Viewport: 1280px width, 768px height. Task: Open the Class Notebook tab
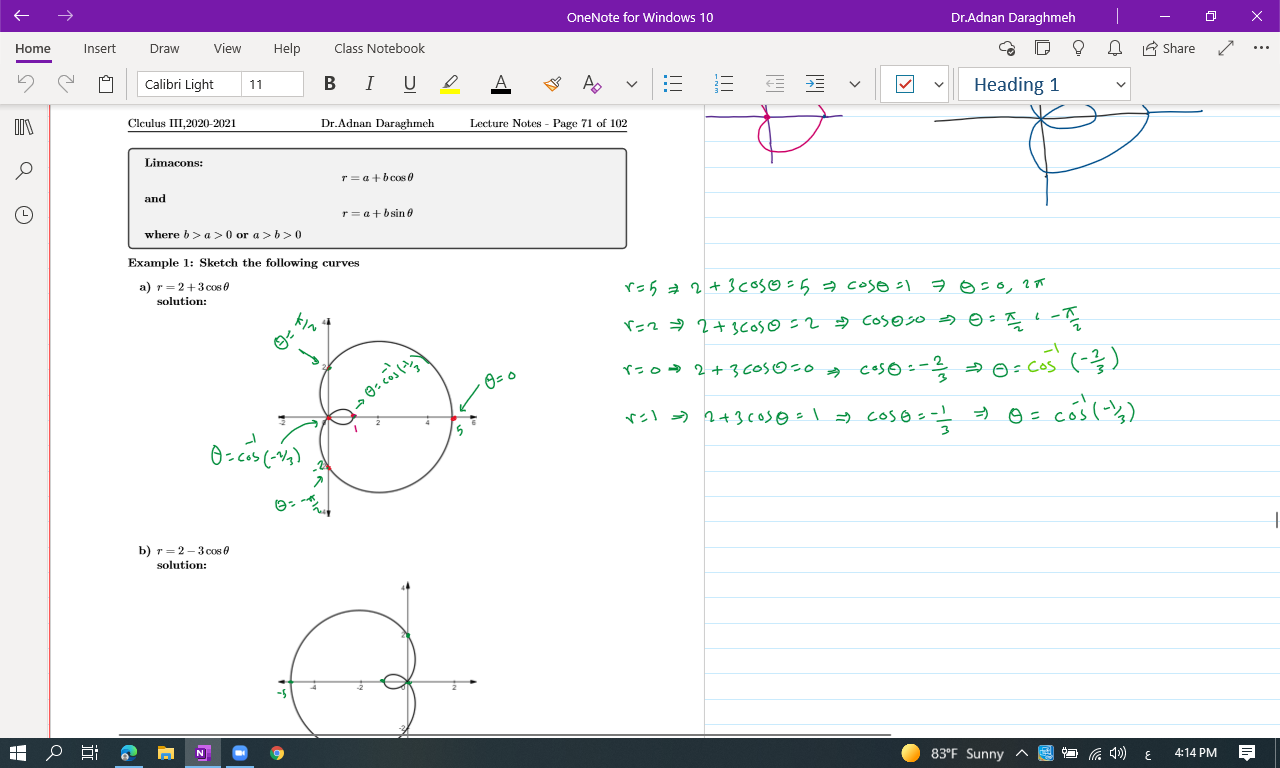point(379,48)
